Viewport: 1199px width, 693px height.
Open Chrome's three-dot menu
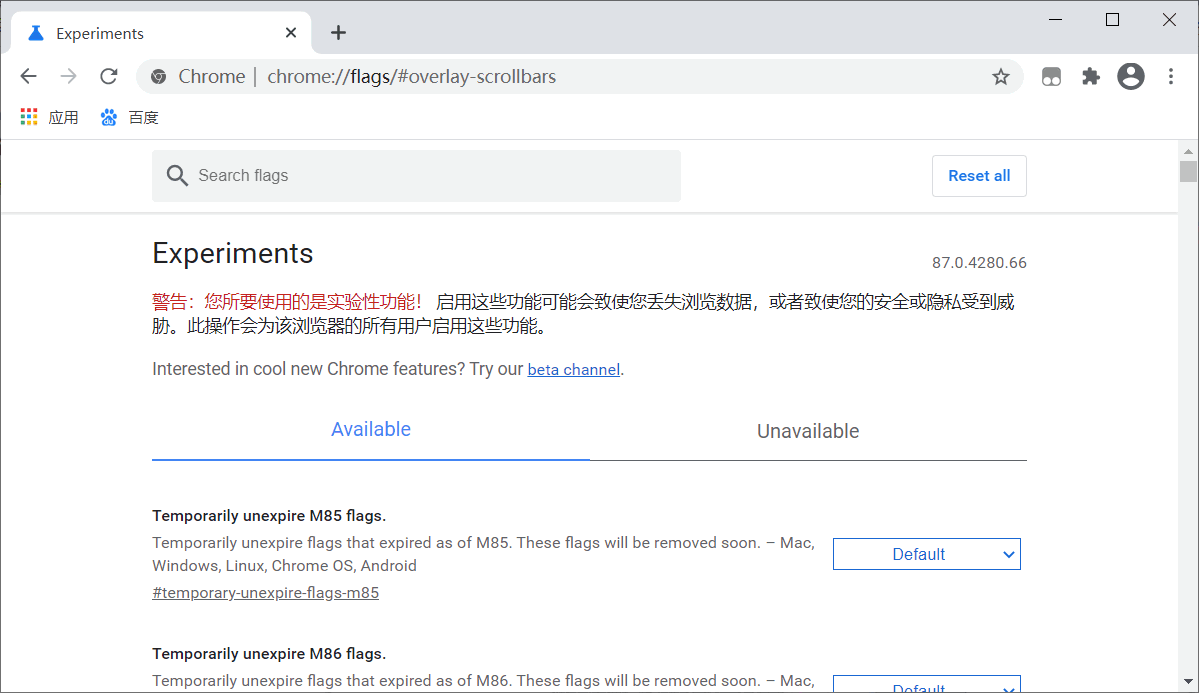pyautogui.click(x=1170, y=76)
